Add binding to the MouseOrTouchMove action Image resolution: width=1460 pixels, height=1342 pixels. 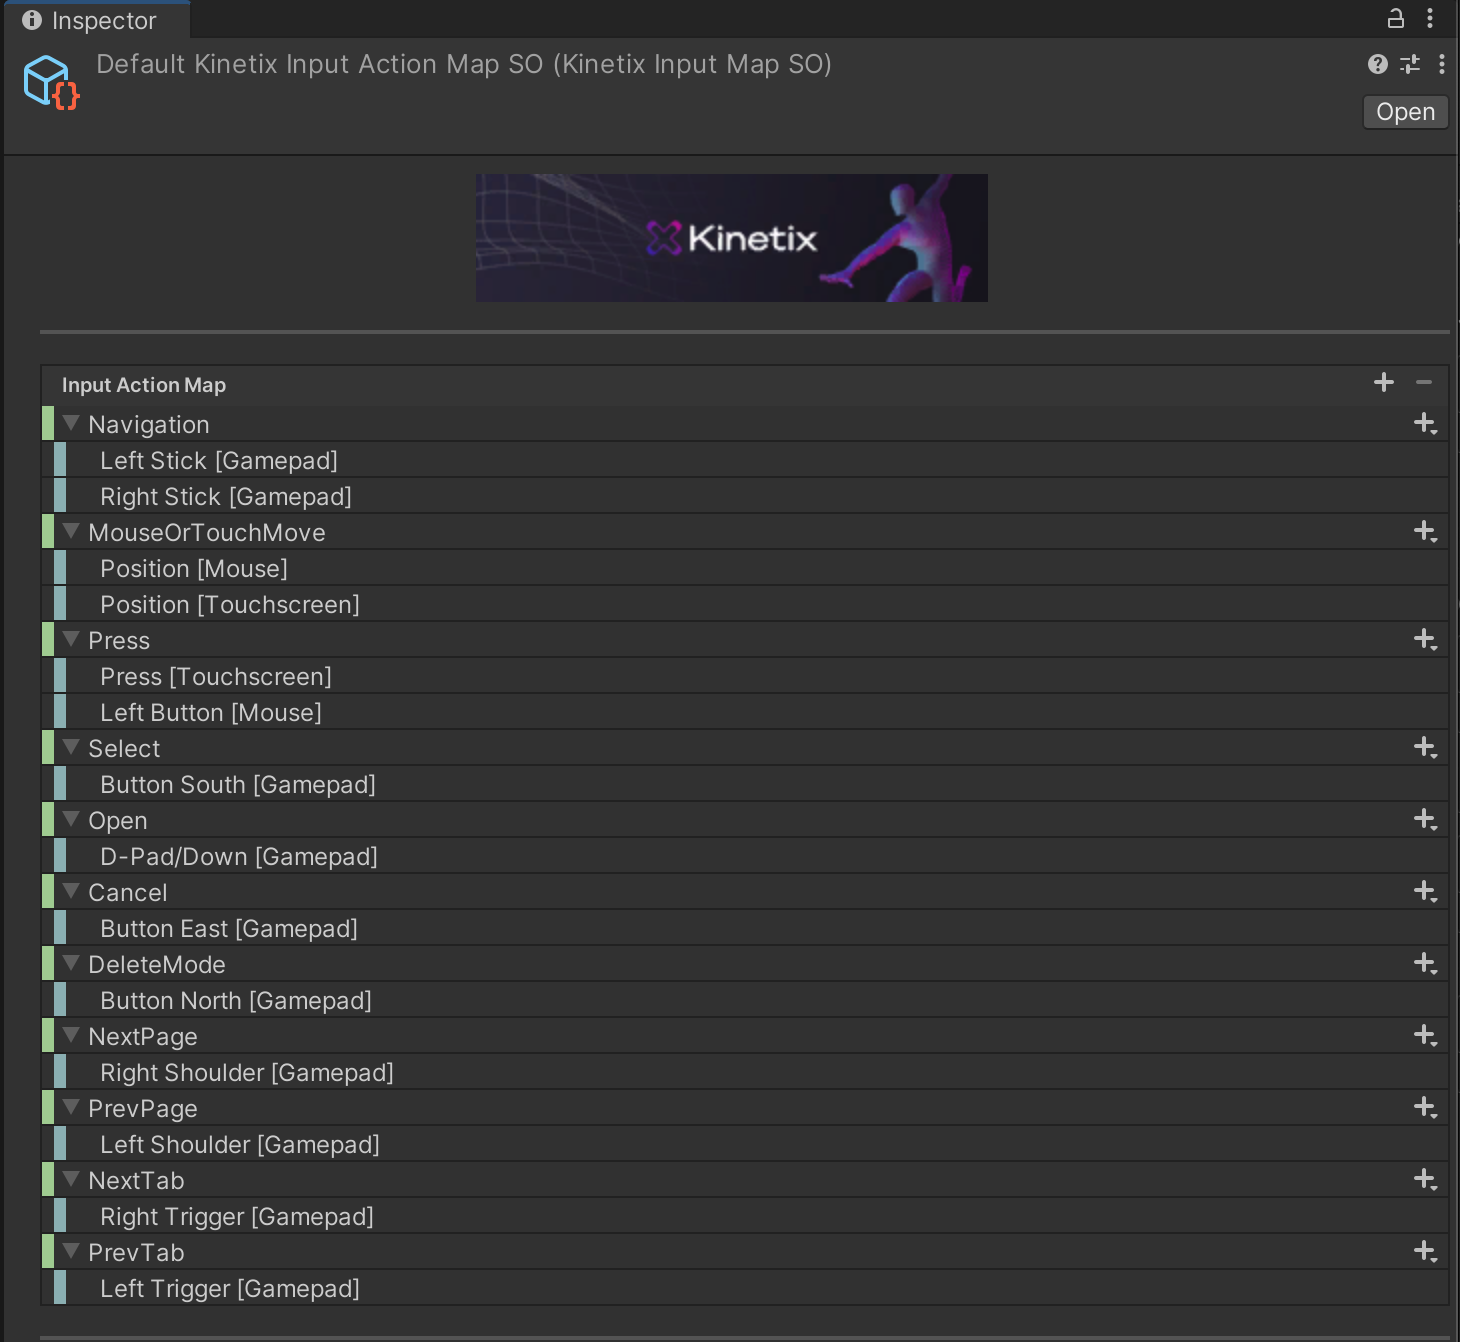pyautogui.click(x=1425, y=532)
